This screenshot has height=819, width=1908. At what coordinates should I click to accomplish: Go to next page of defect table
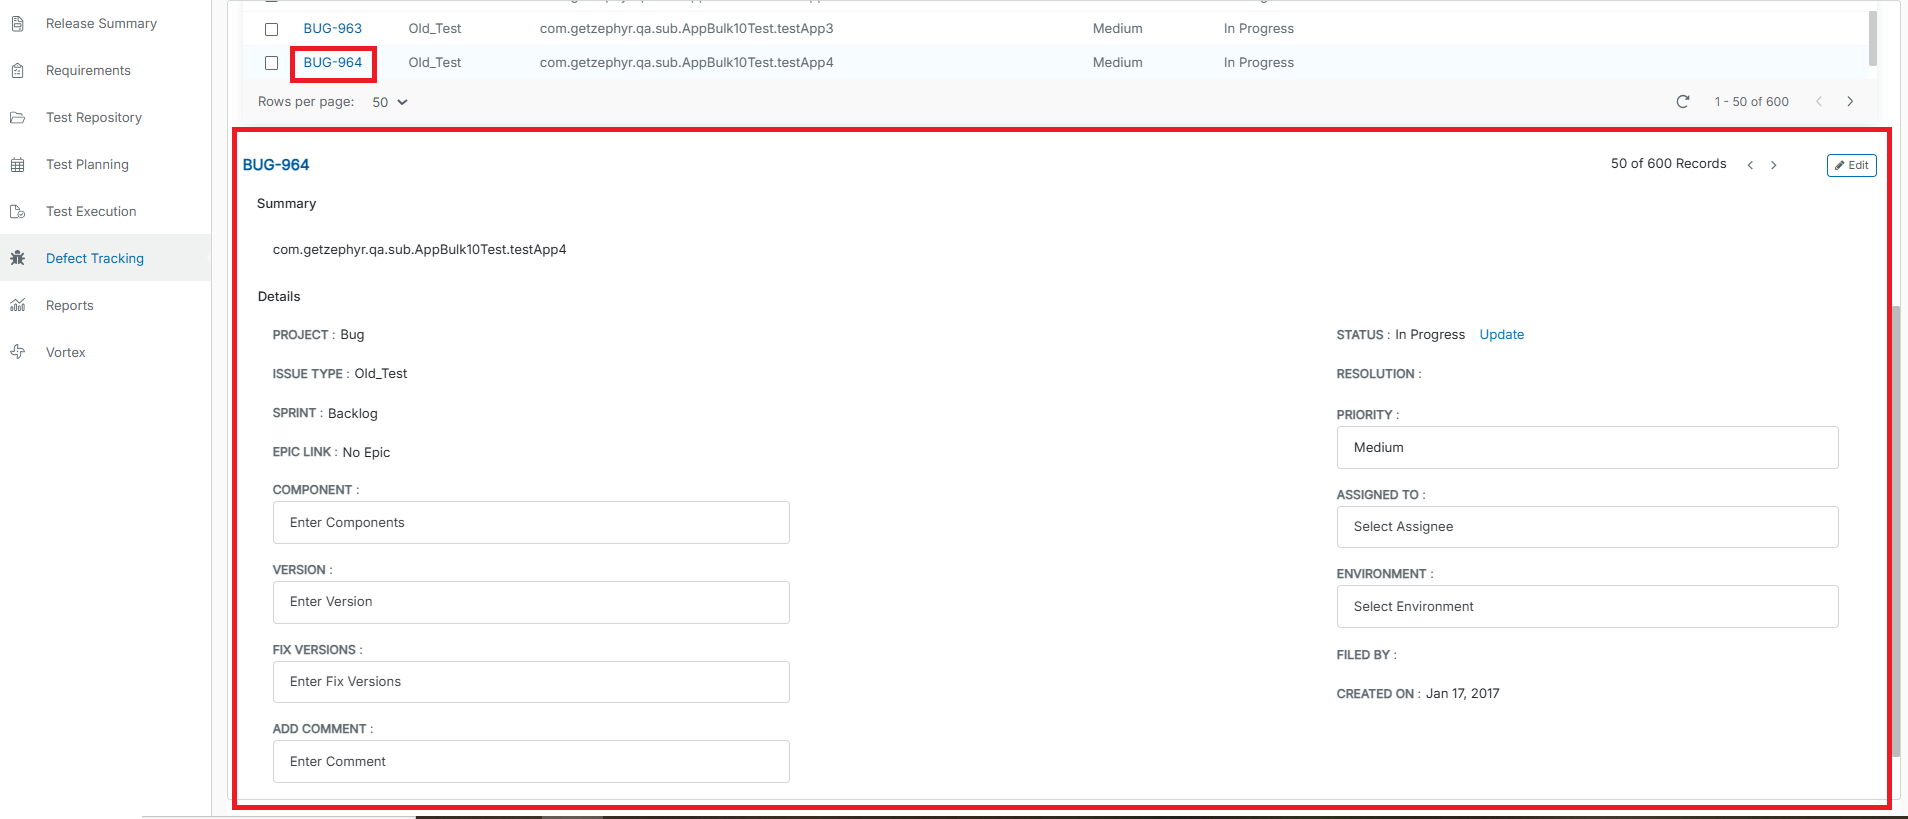pyautogui.click(x=1850, y=102)
